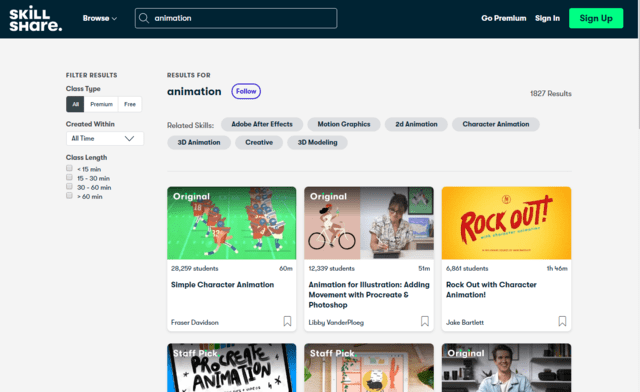Click the 1h 46m duration text
The height and width of the screenshot is (392, 640).
click(x=557, y=269)
